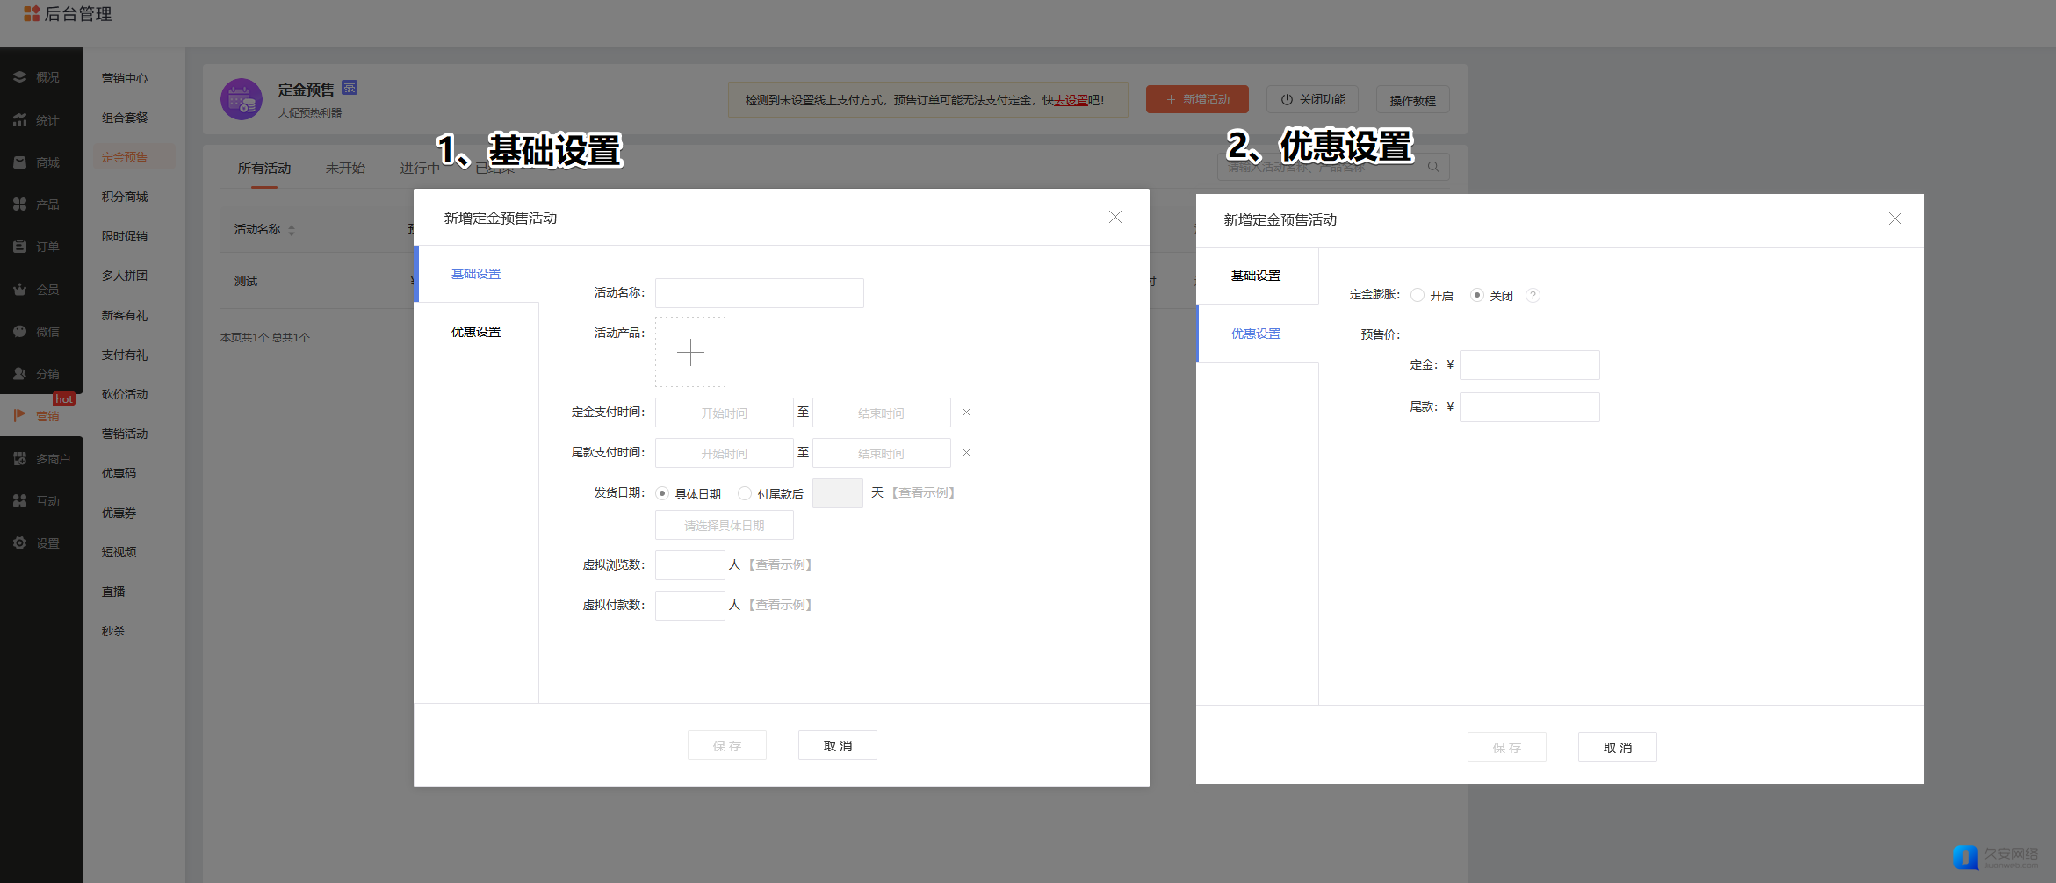Open 尾款支付时间 end time picker
The image size is (2056, 883).
[881, 453]
